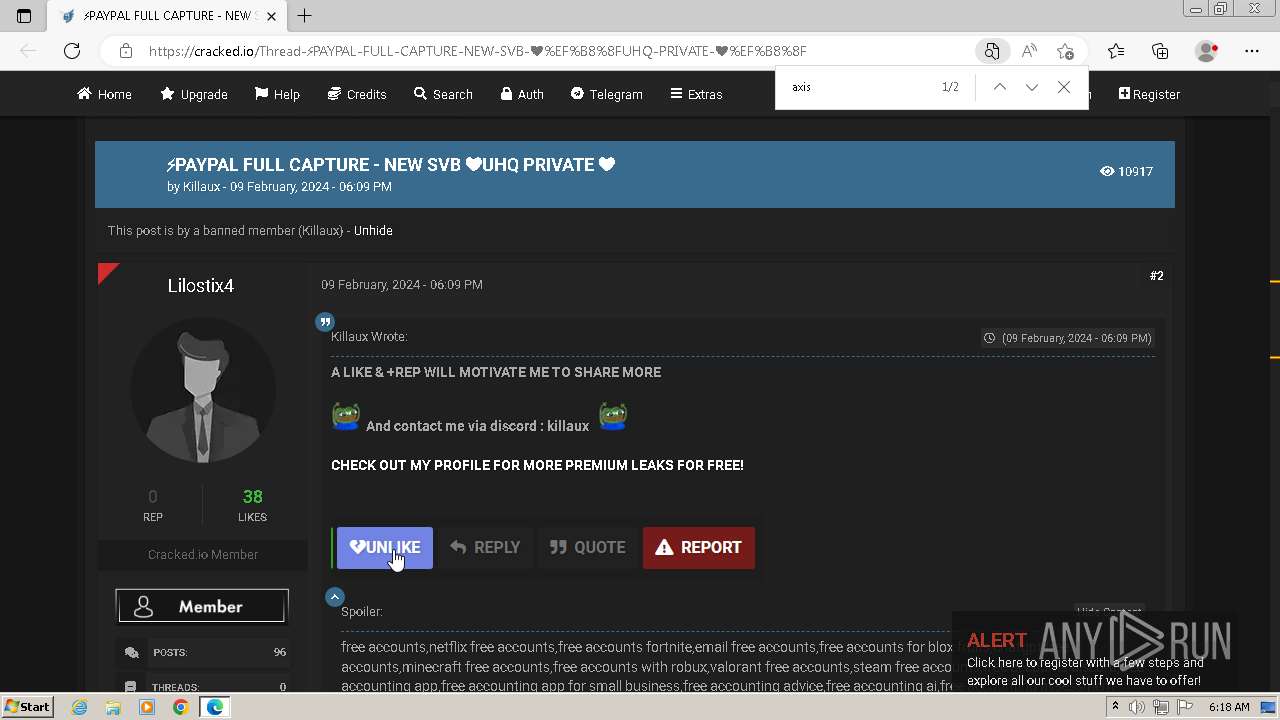Click the Unlike button
This screenshot has width=1280, height=720.
click(385, 547)
